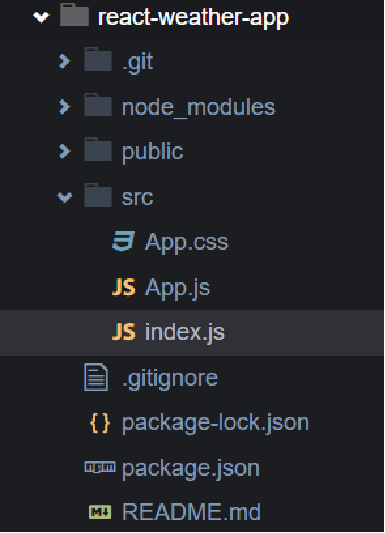Image resolution: width=385 pixels, height=533 pixels.
Task: Collapse the react-weather-app root folder chevron
Action: pyautogui.click(x=41, y=17)
